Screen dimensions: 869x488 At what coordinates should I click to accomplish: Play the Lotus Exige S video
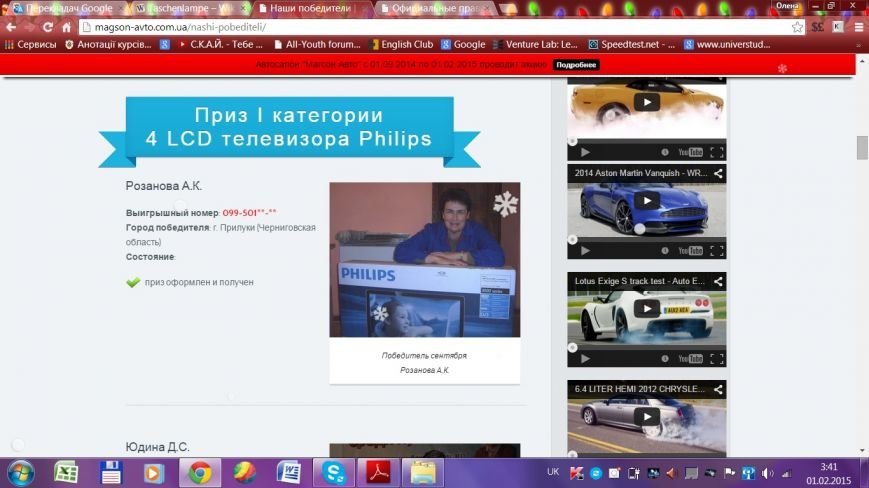pos(647,309)
